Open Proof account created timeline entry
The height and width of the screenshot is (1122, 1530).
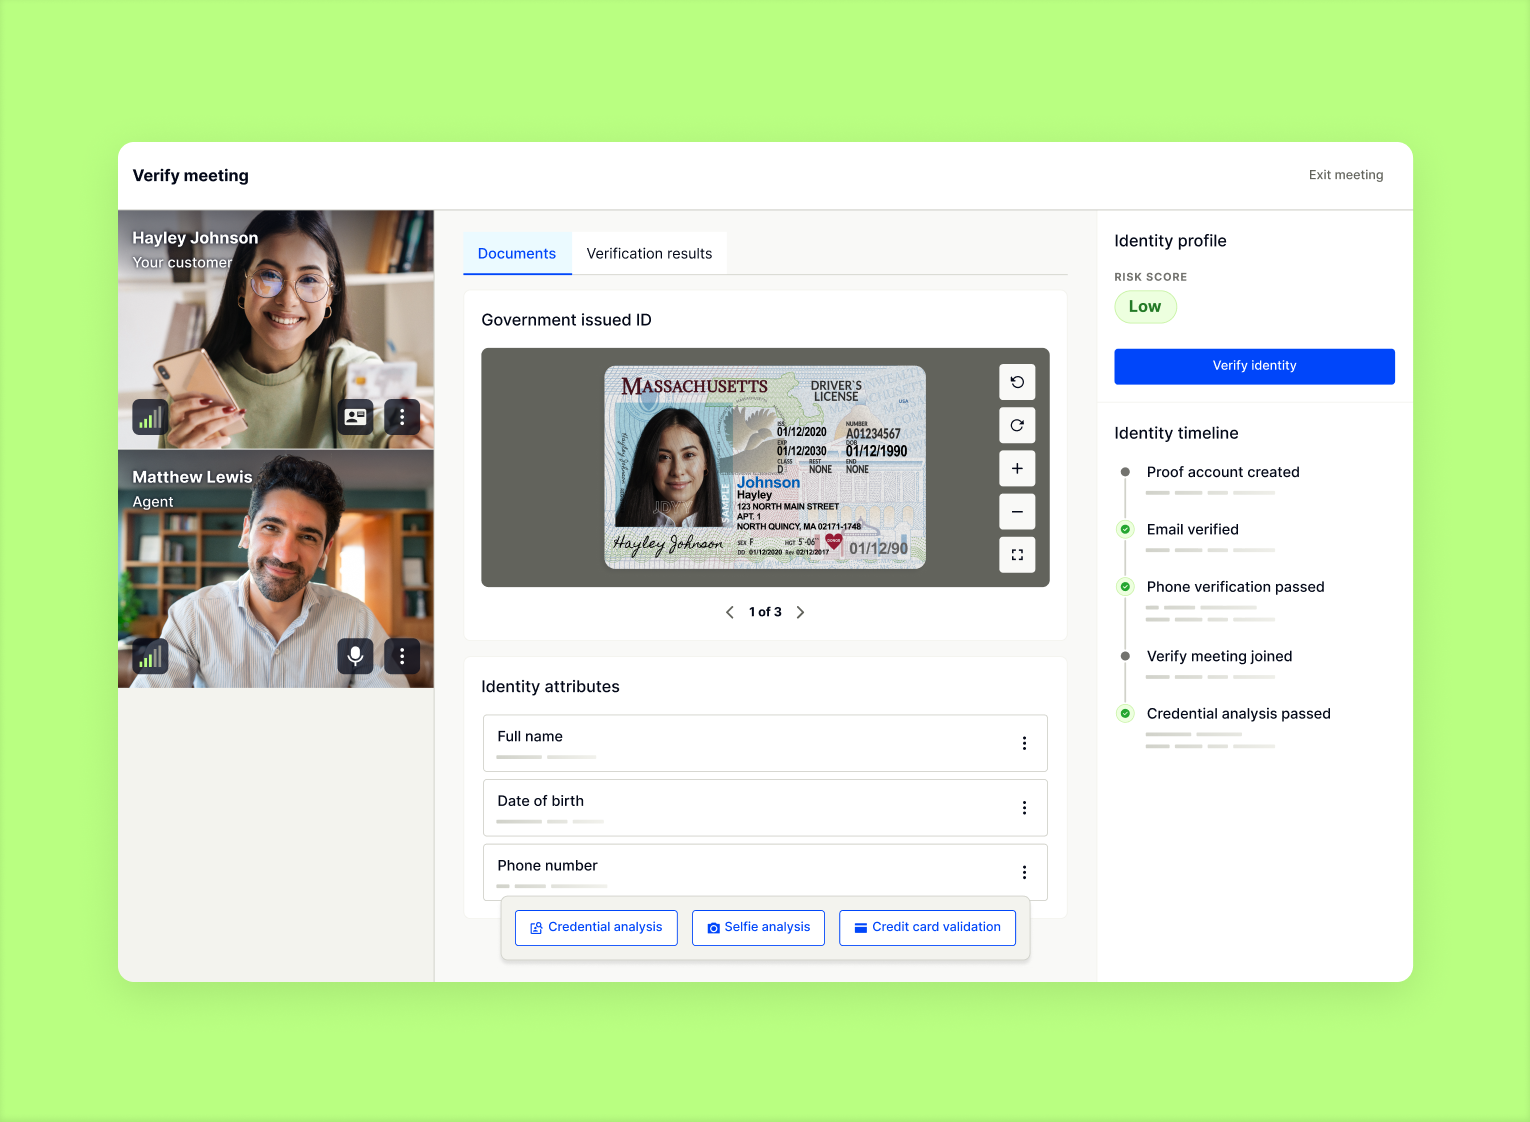coord(1223,472)
